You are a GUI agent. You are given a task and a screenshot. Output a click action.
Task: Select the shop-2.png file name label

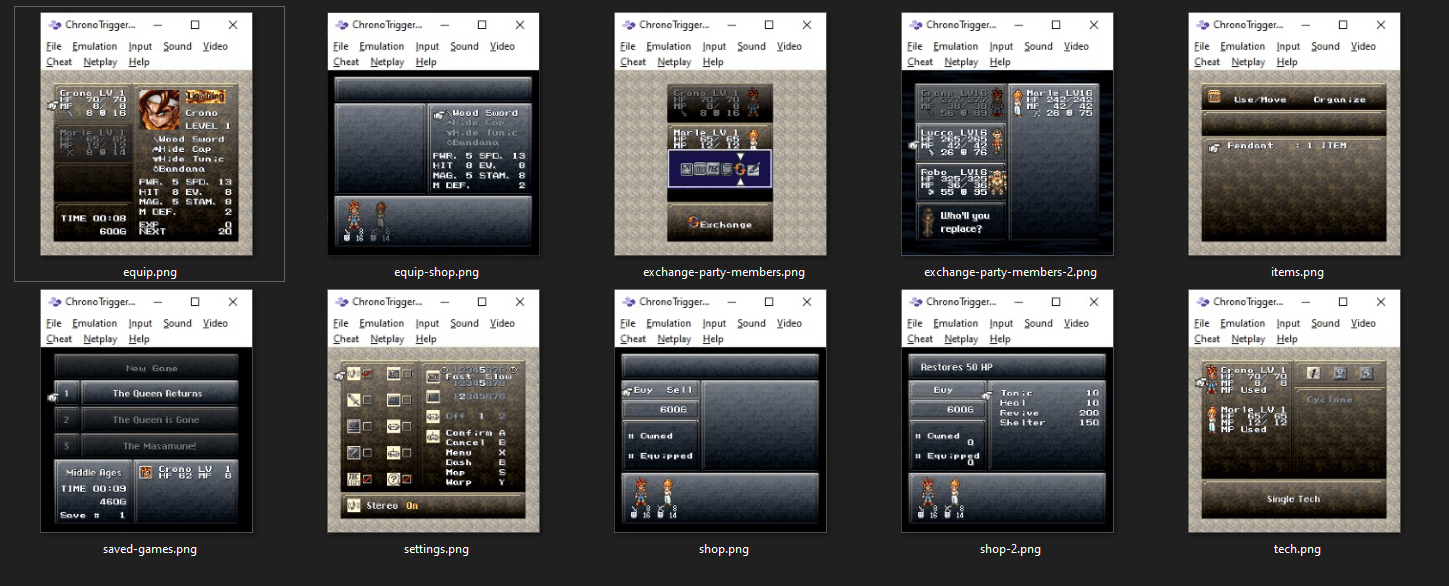click(1010, 549)
